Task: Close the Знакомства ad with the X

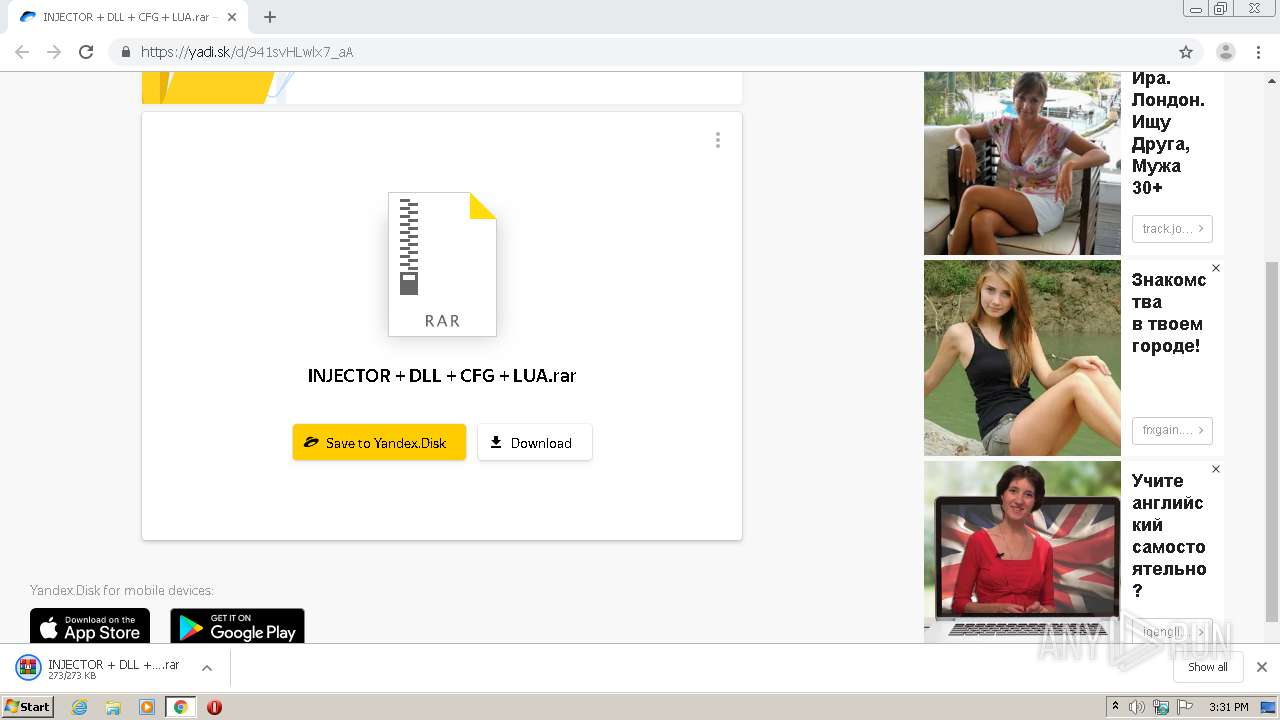Action: (x=1216, y=268)
